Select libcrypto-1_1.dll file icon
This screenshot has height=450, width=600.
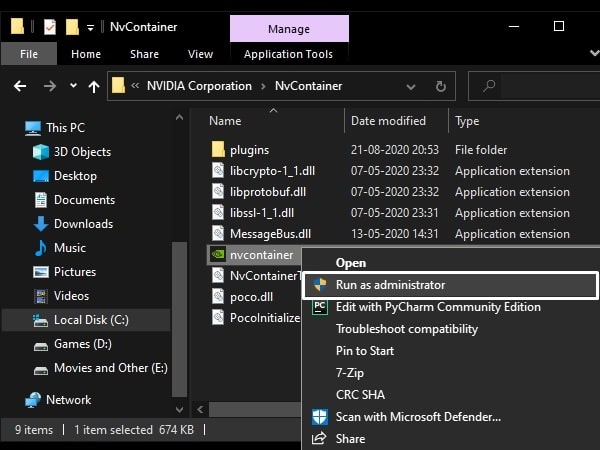[x=218, y=171]
